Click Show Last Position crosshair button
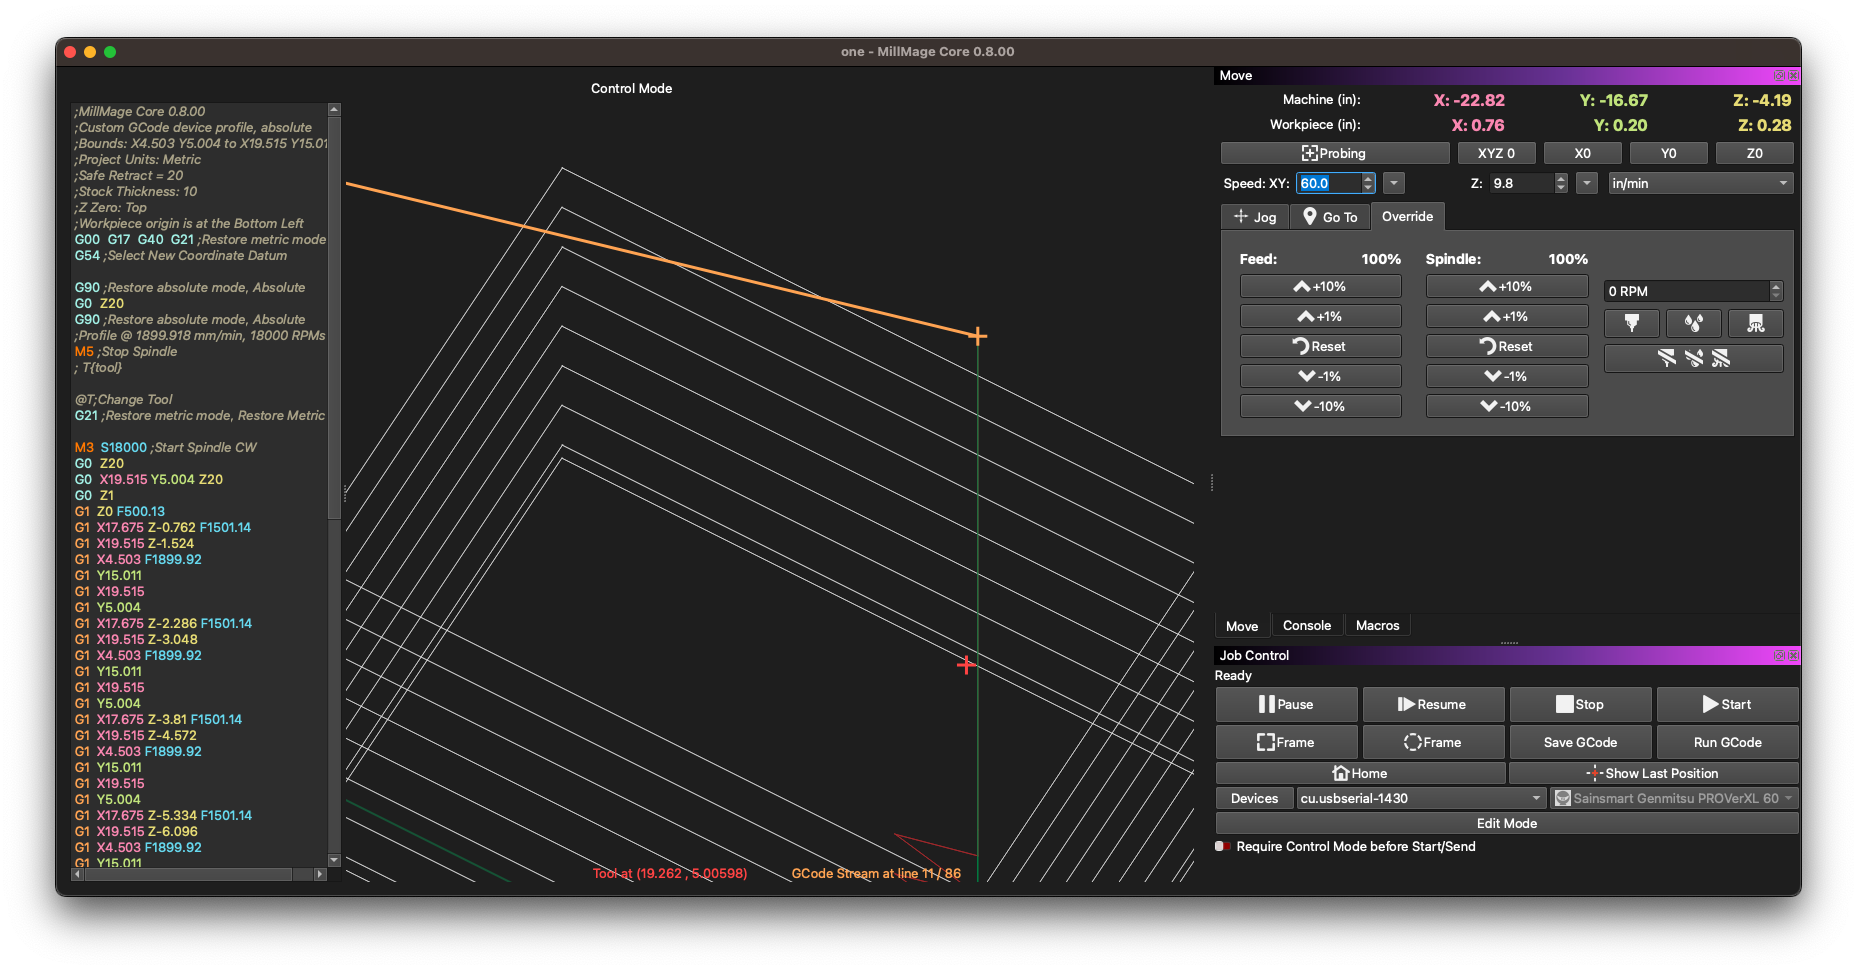The height and width of the screenshot is (970, 1857). [1652, 773]
